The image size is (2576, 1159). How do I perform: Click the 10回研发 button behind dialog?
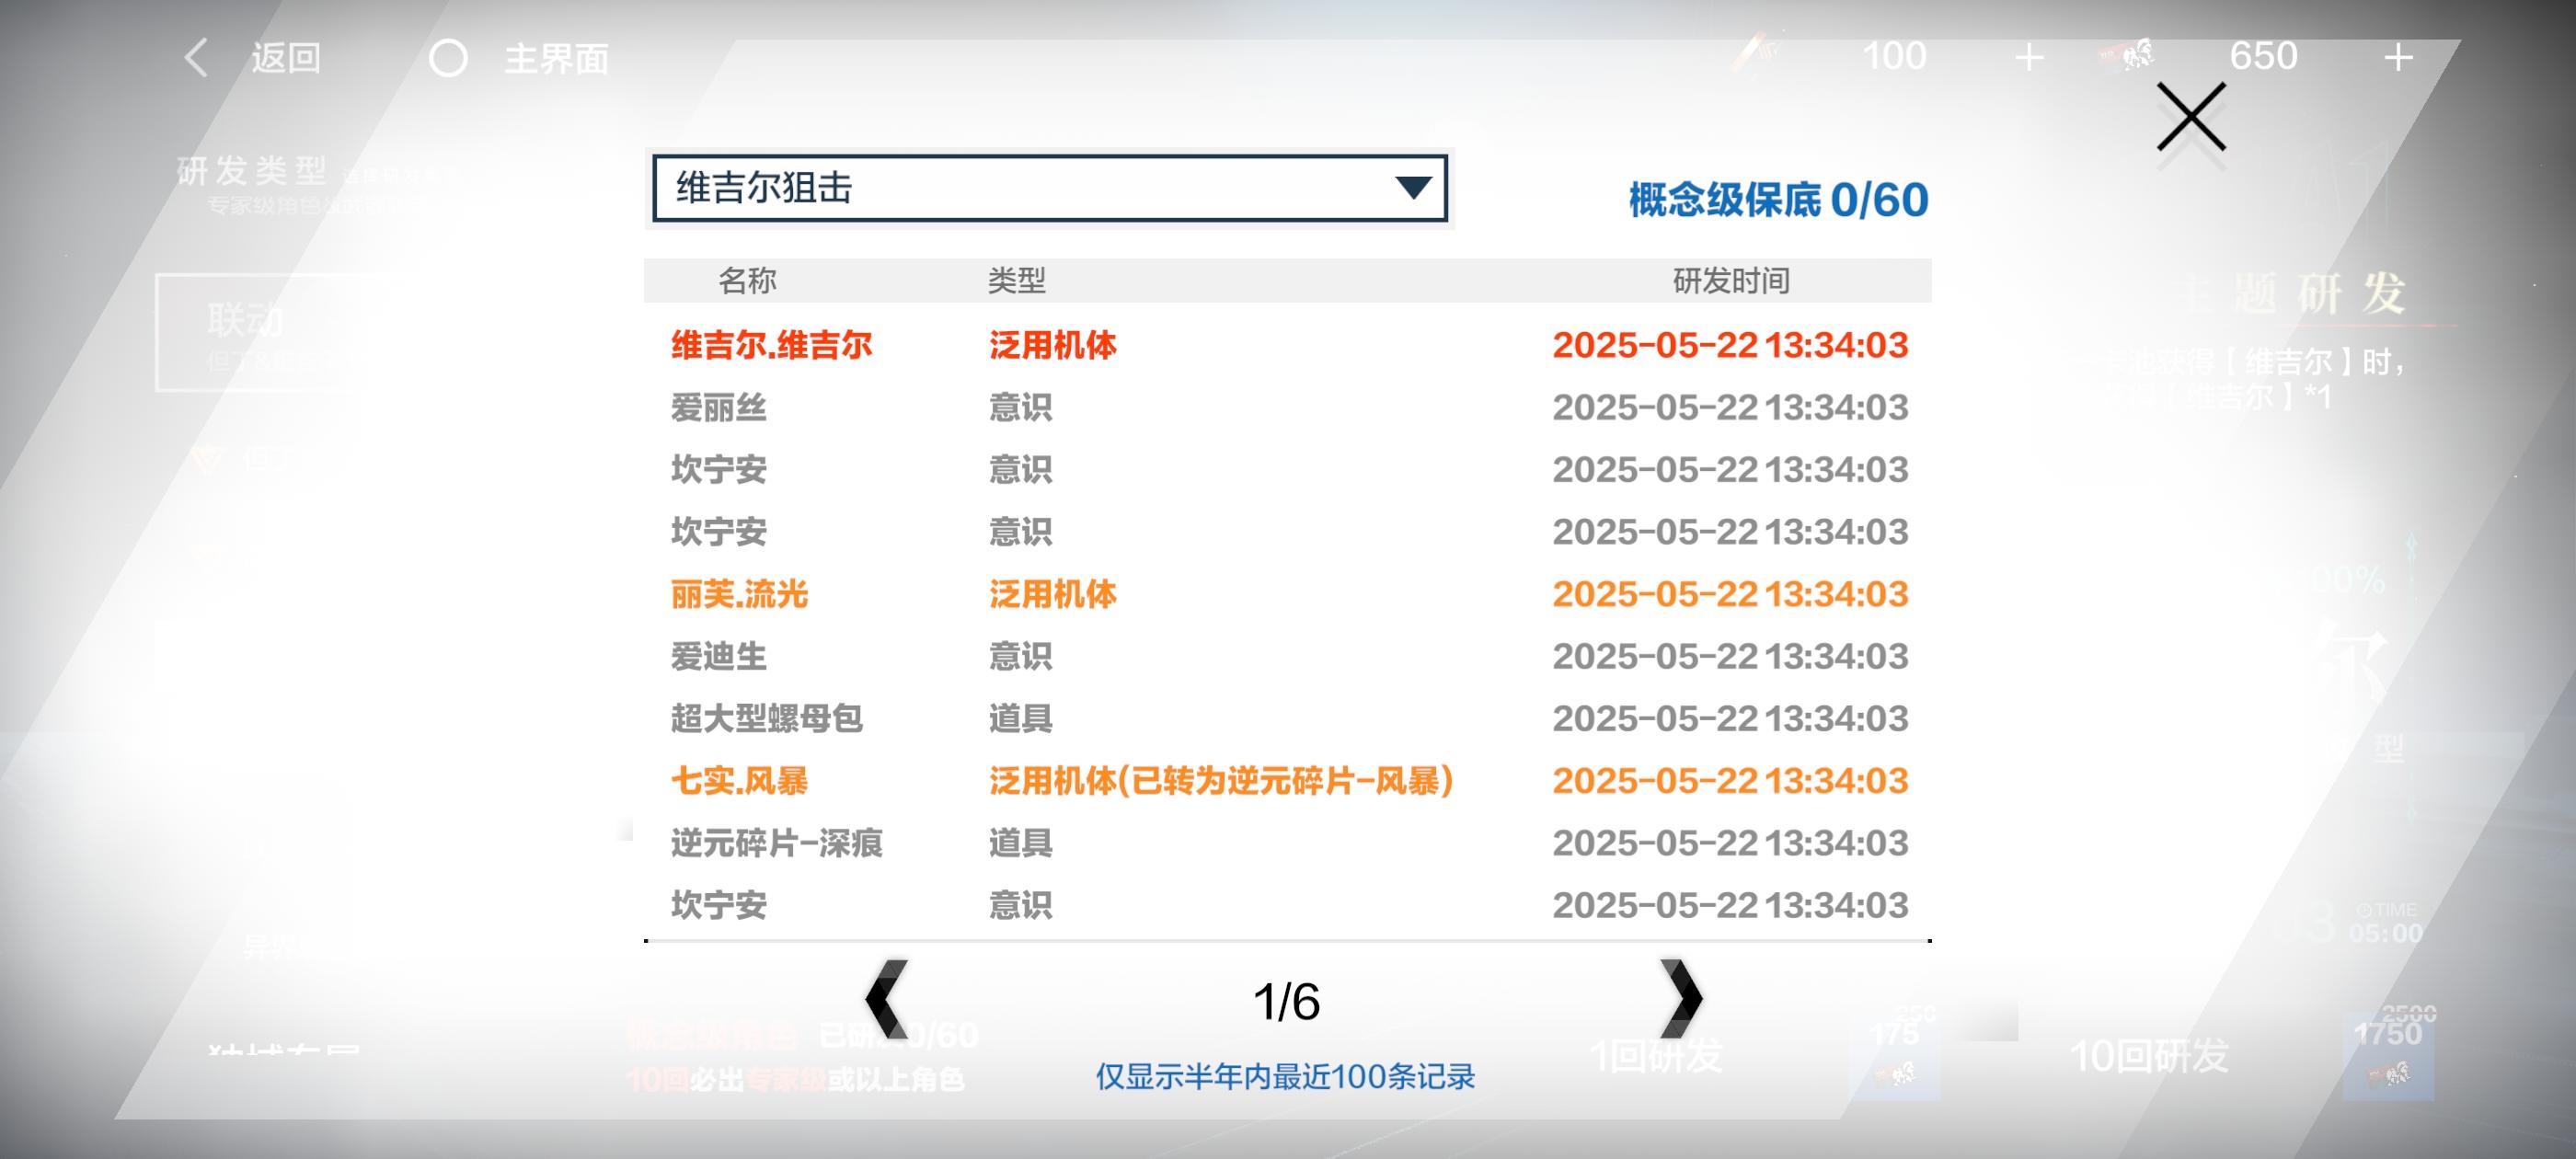(2149, 1056)
